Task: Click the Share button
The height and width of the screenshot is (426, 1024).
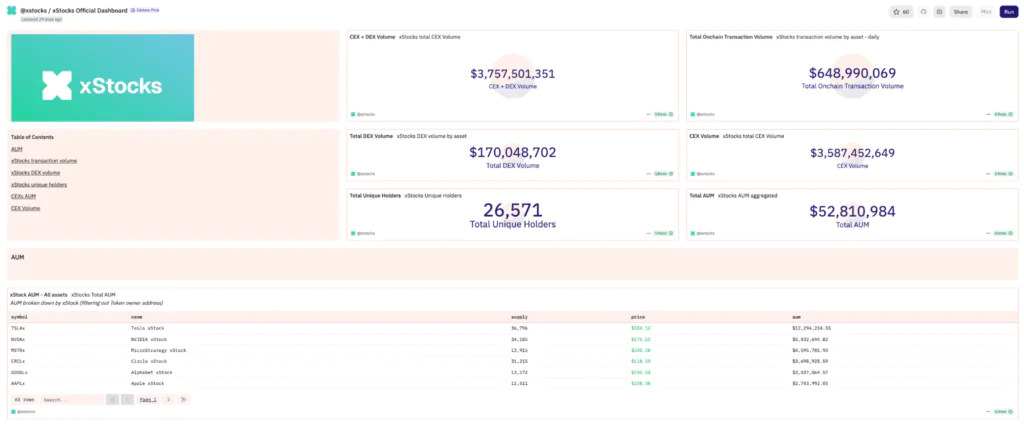Action: pyautogui.click(x=960, y=11)
